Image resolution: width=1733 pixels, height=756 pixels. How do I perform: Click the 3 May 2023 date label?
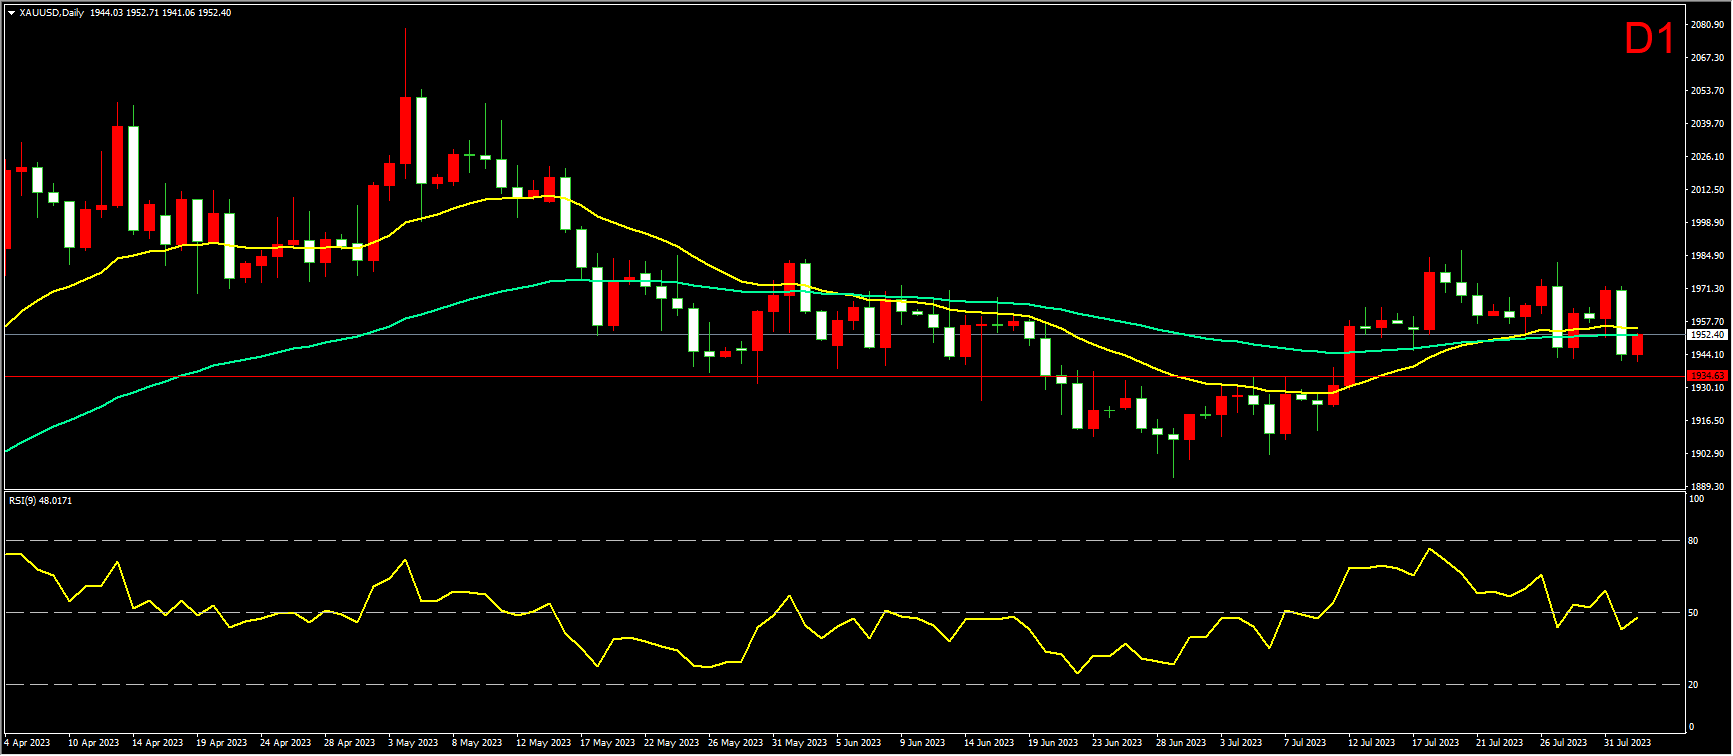(x=414, y=743)
